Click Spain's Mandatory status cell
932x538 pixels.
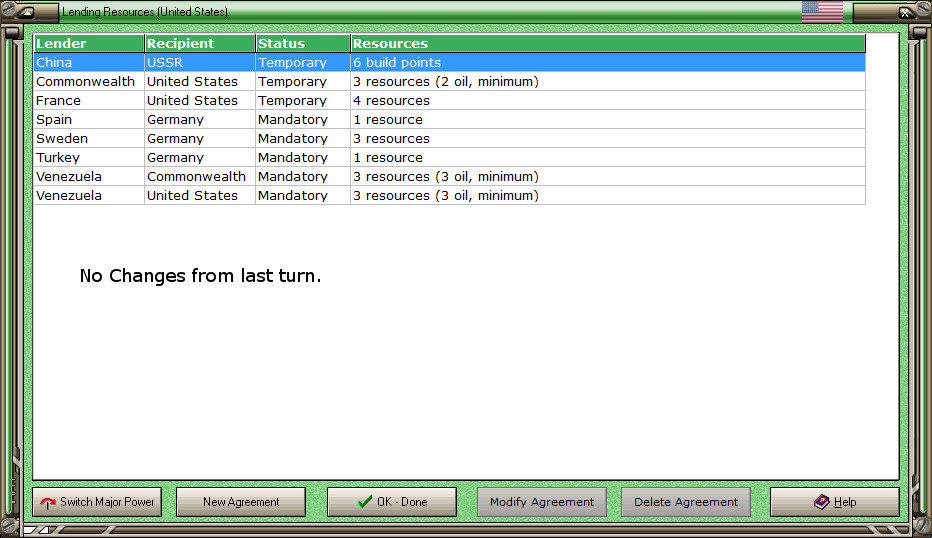303,119
